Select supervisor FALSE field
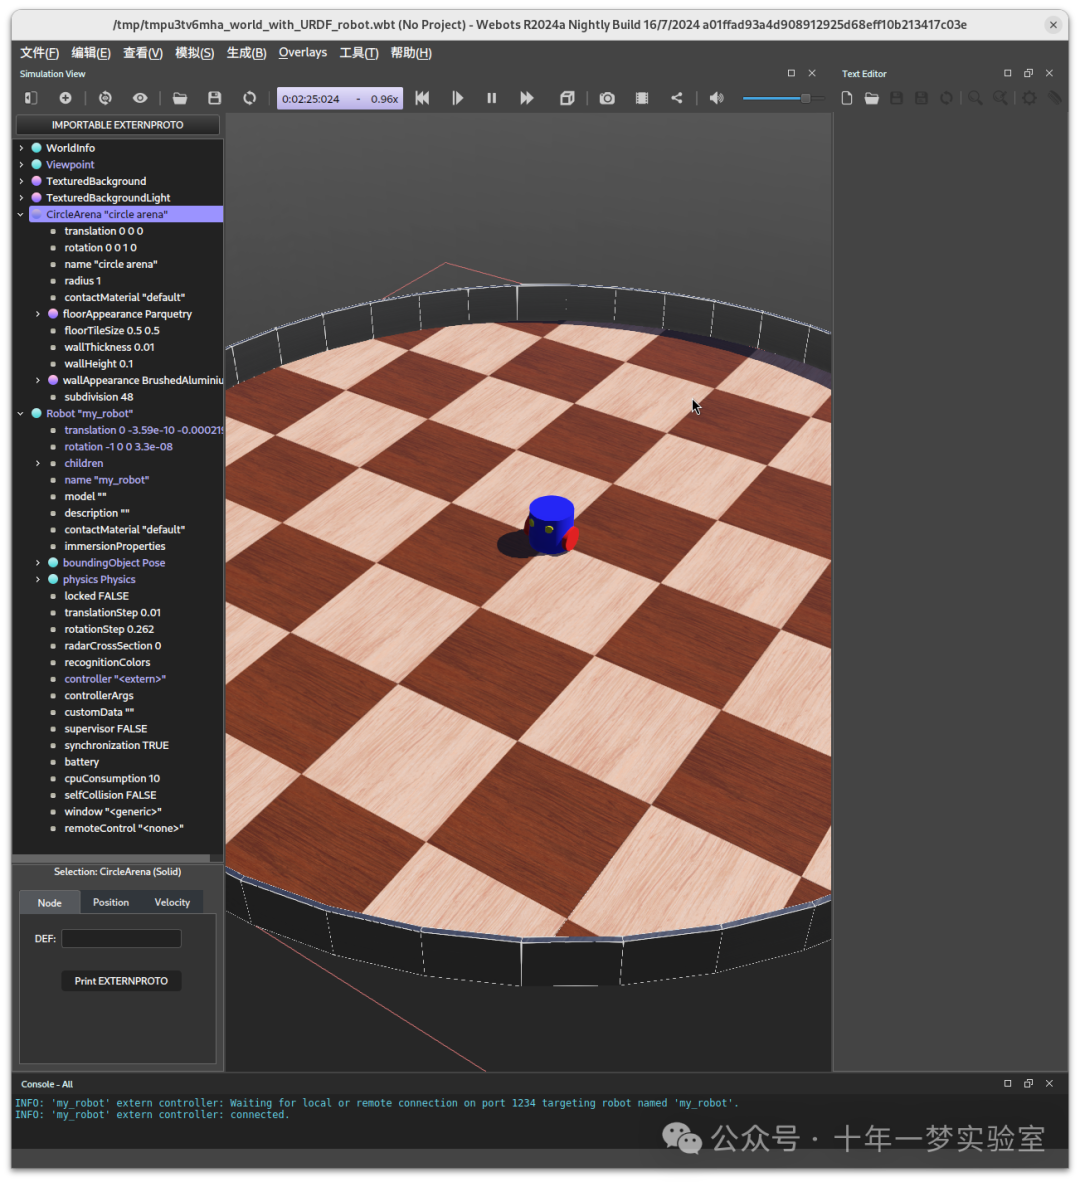 click(106, 728)
